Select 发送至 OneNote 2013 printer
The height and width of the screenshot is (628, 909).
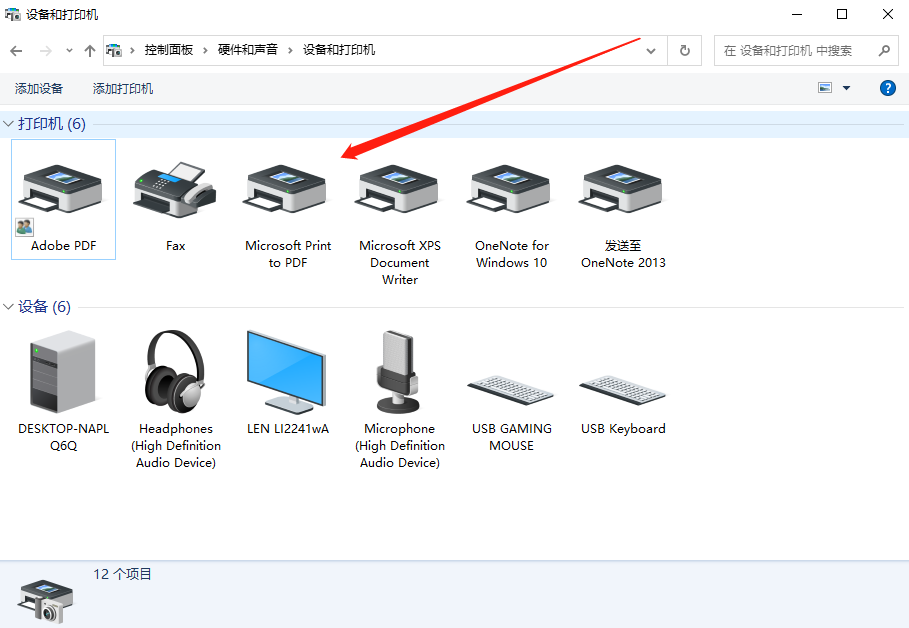[622, 190]
